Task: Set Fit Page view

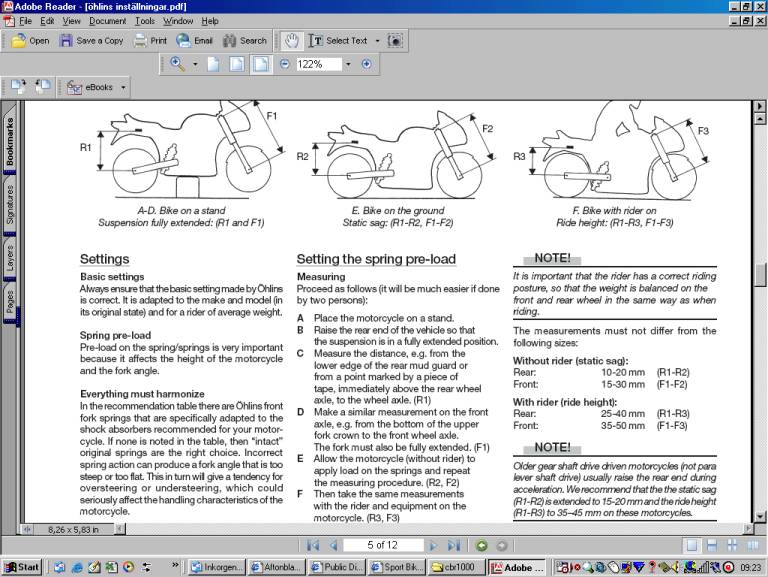Action: pyautogui.click(x=237, y=64)
